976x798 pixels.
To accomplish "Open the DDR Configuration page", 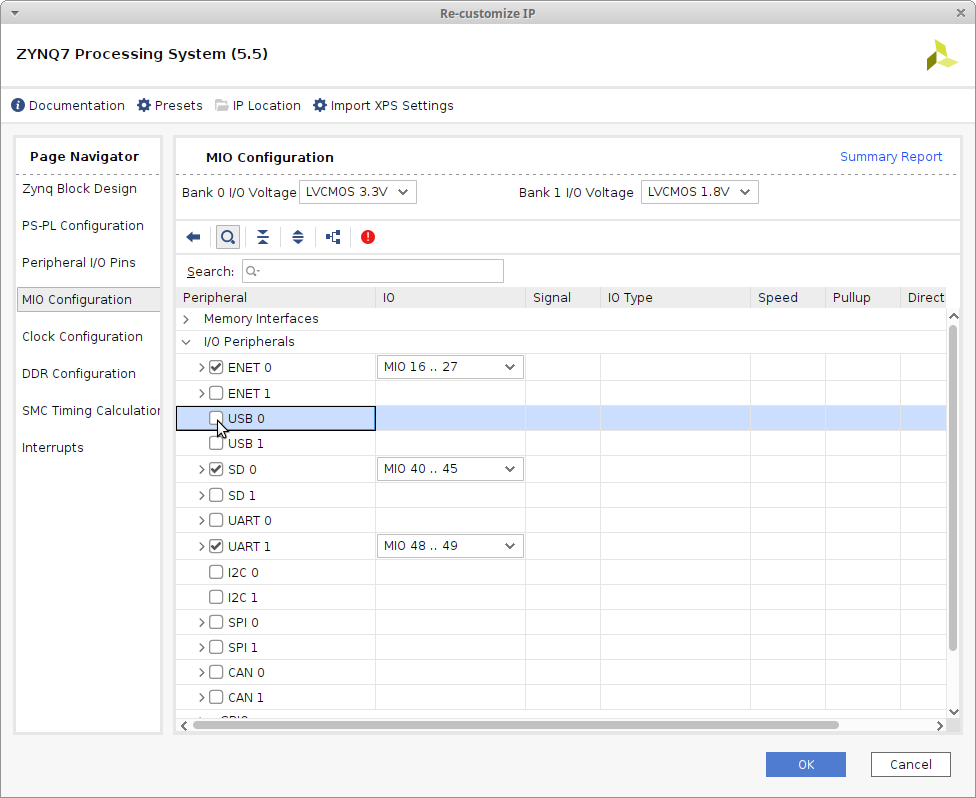I will [x=79, y=373].
